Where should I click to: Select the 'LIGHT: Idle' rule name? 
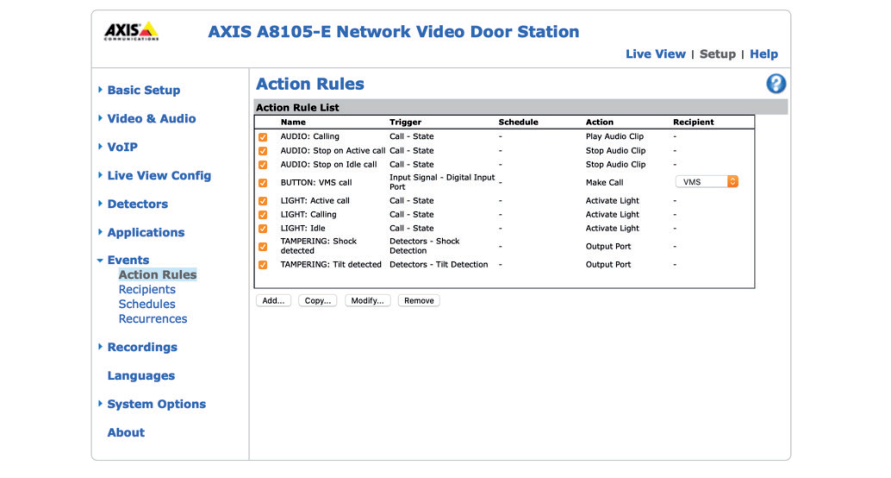pyautogui.click(x=303, y=228)
